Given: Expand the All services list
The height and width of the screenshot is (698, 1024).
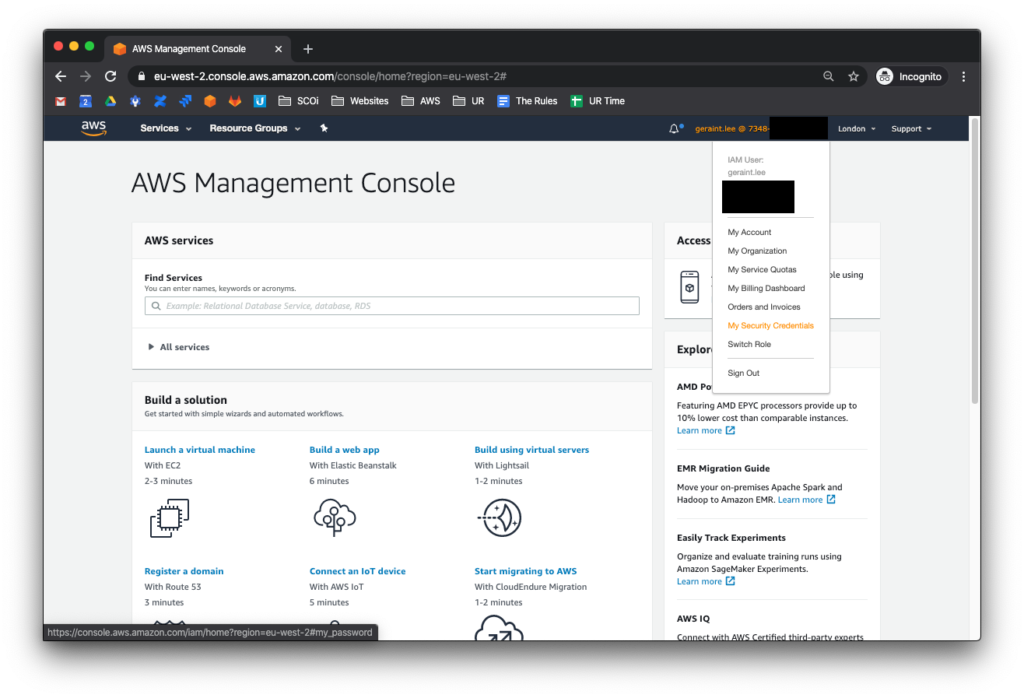Looking at the screenshot, I should pyautogui.click(x=178, y=347).
